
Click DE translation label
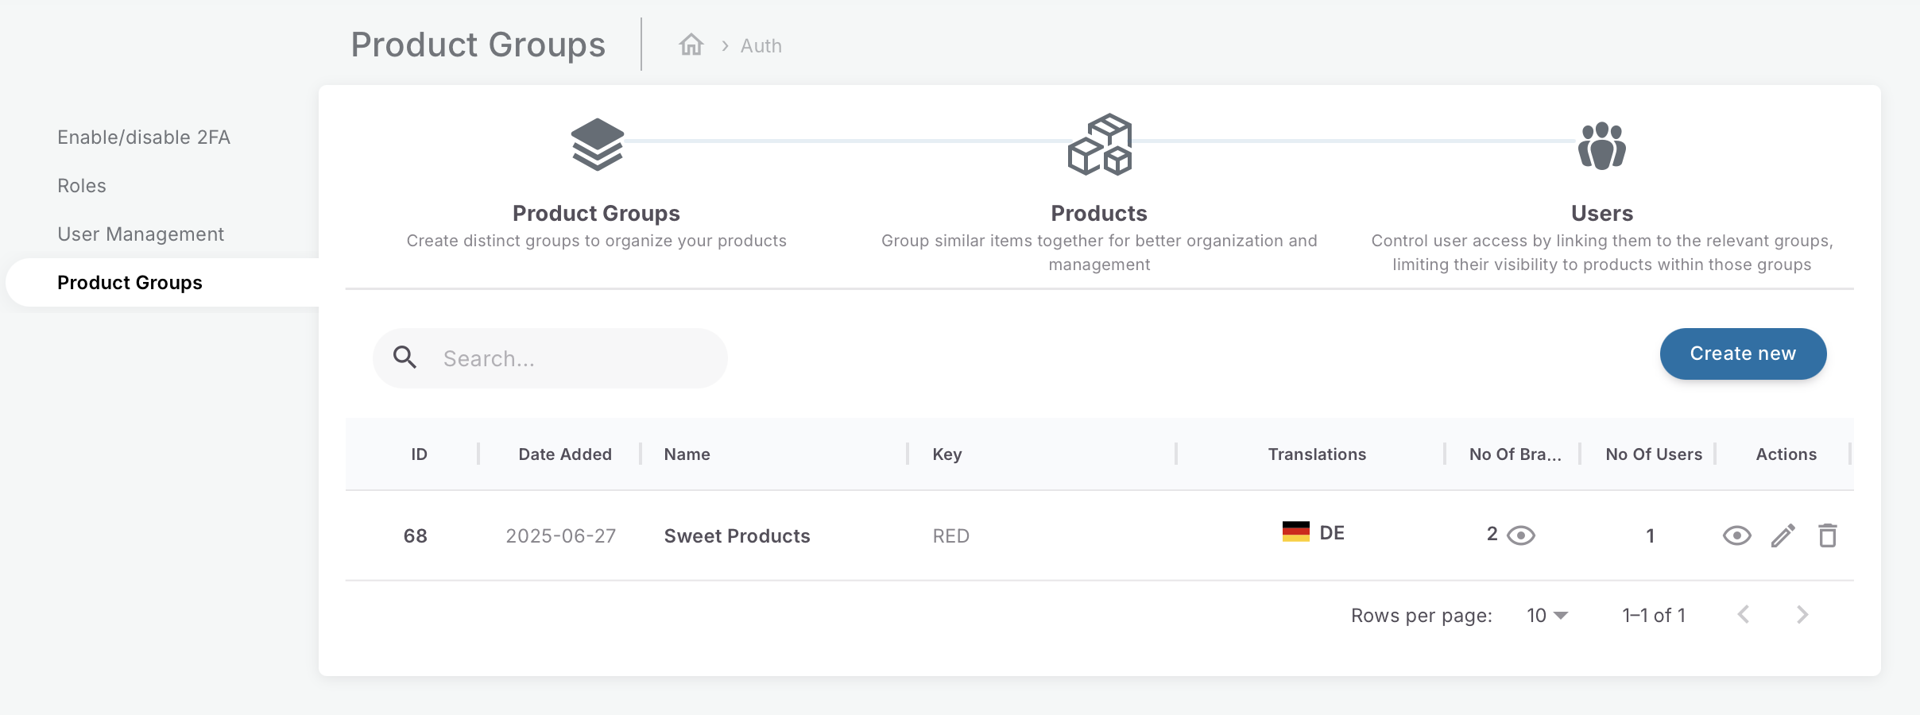(x=1332, y=533)
